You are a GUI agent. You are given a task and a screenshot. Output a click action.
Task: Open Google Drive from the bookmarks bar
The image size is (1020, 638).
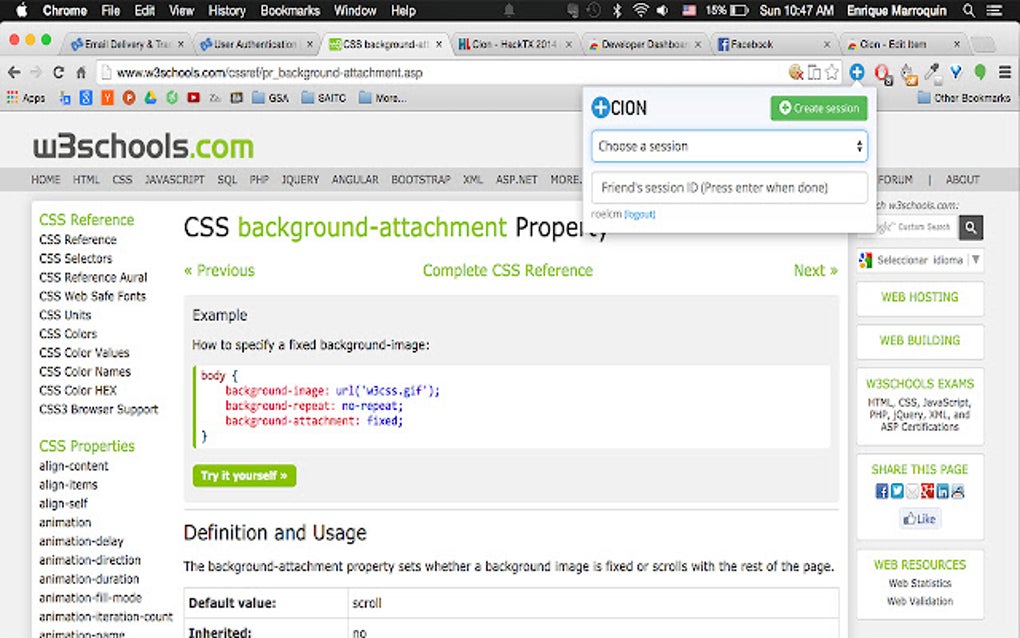pyautogui.click(x=151, y=98)
